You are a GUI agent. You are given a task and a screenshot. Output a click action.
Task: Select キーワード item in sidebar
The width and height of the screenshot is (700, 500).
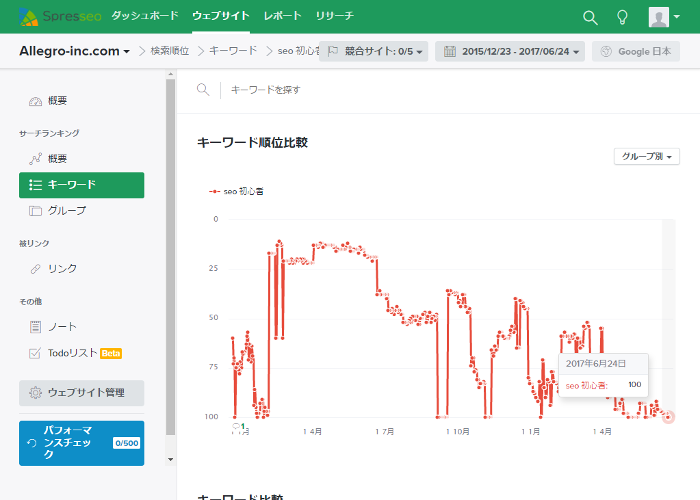tap(82, 185)
